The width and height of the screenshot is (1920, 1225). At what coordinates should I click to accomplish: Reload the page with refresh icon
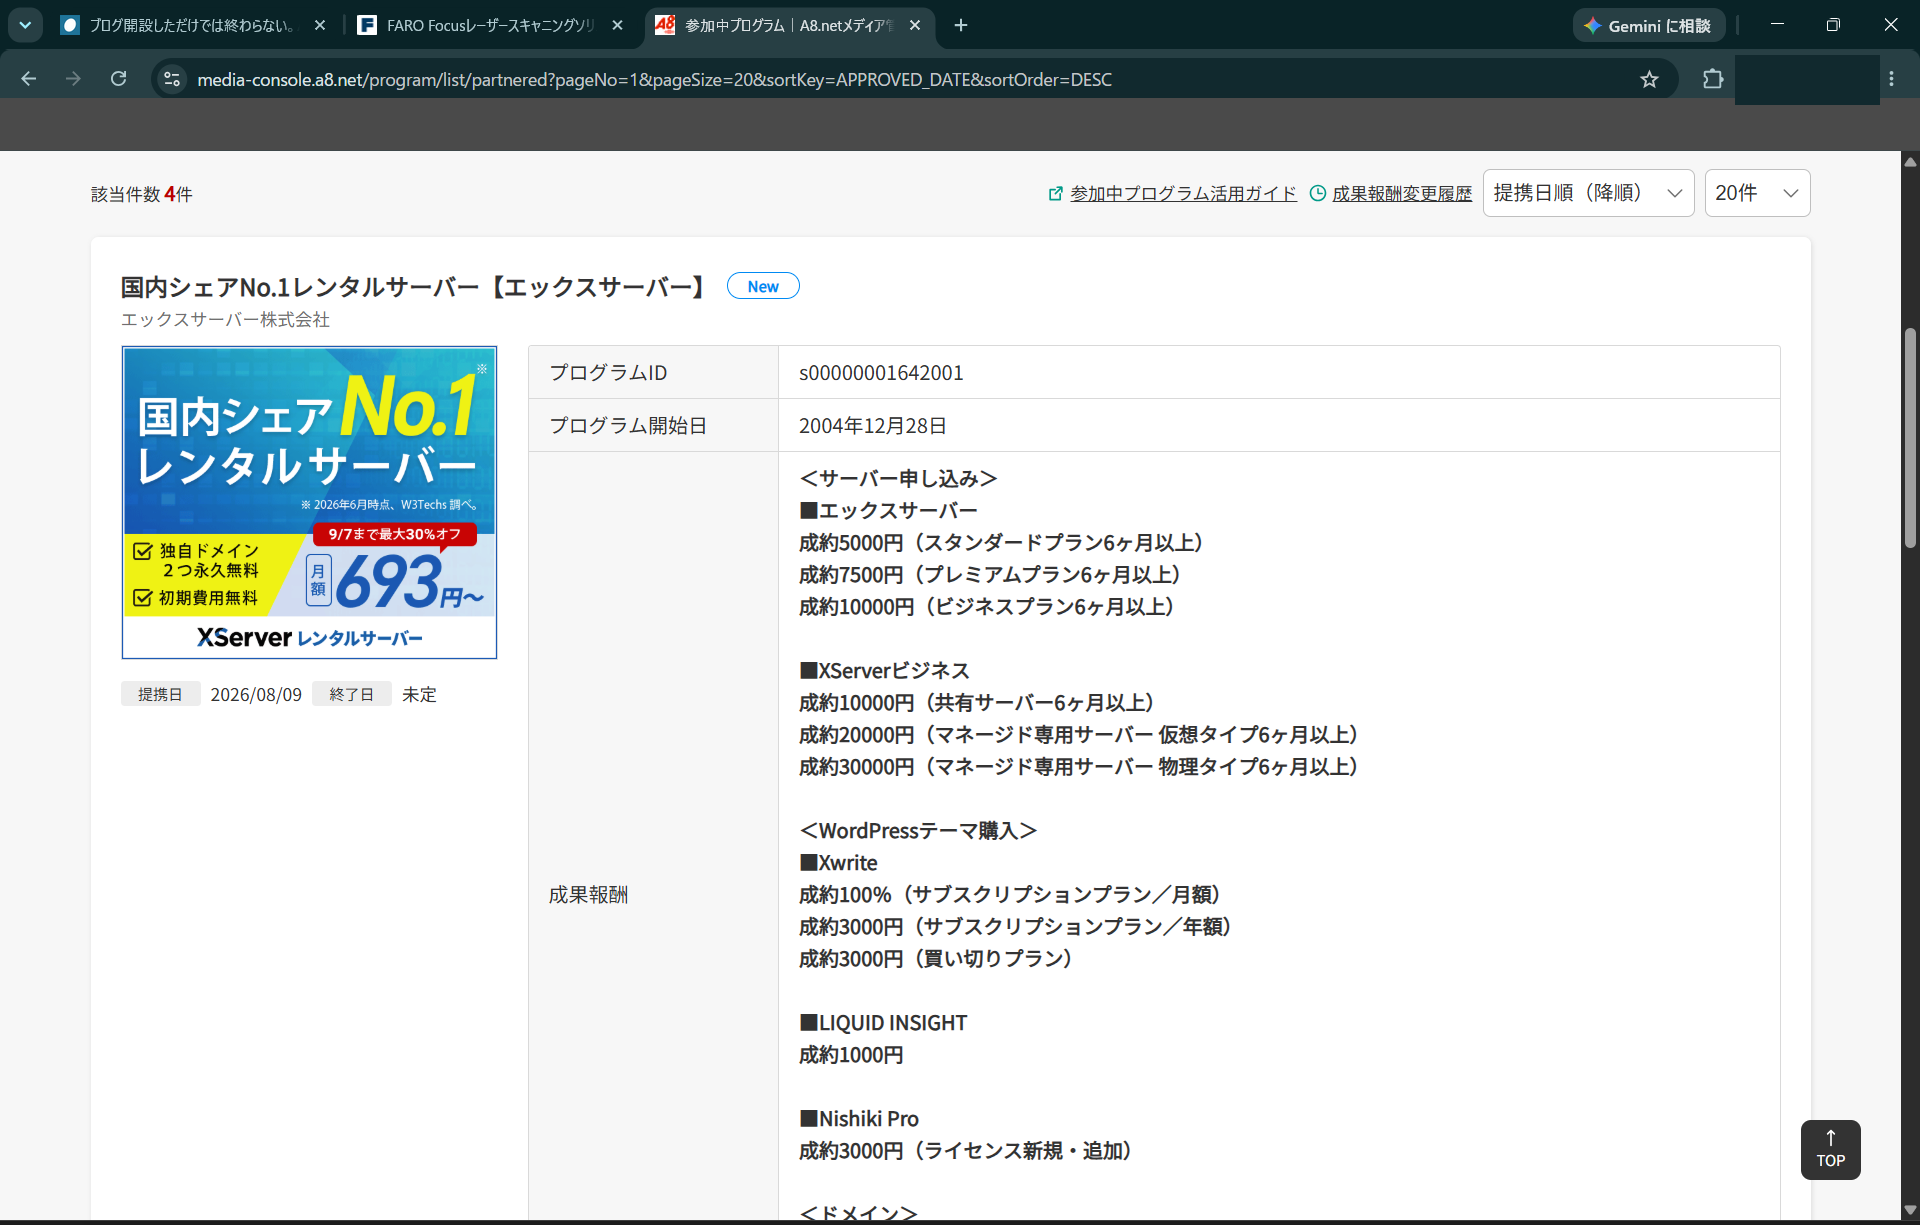point(118,79)
